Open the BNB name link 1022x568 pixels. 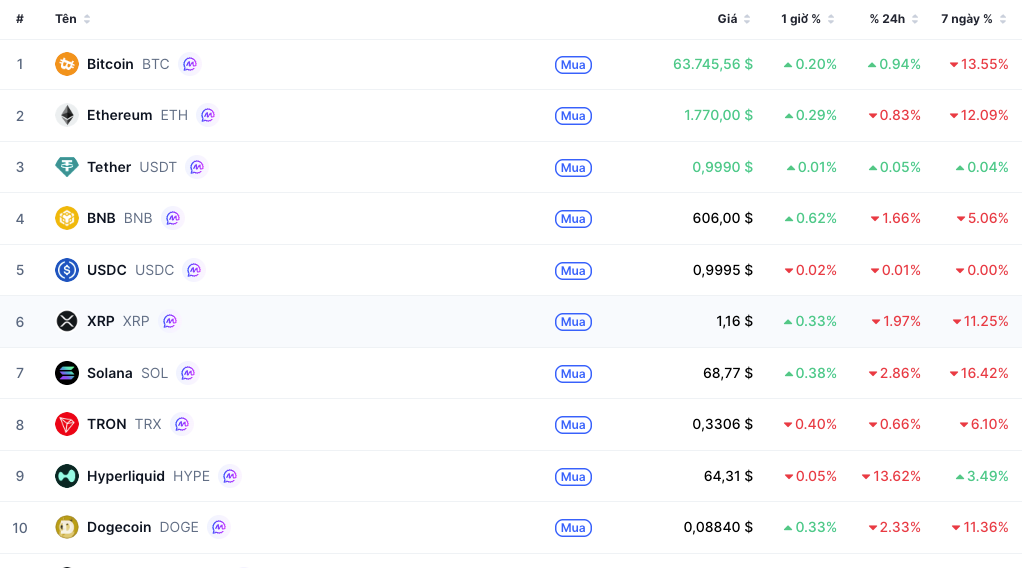tap(101, 218)
